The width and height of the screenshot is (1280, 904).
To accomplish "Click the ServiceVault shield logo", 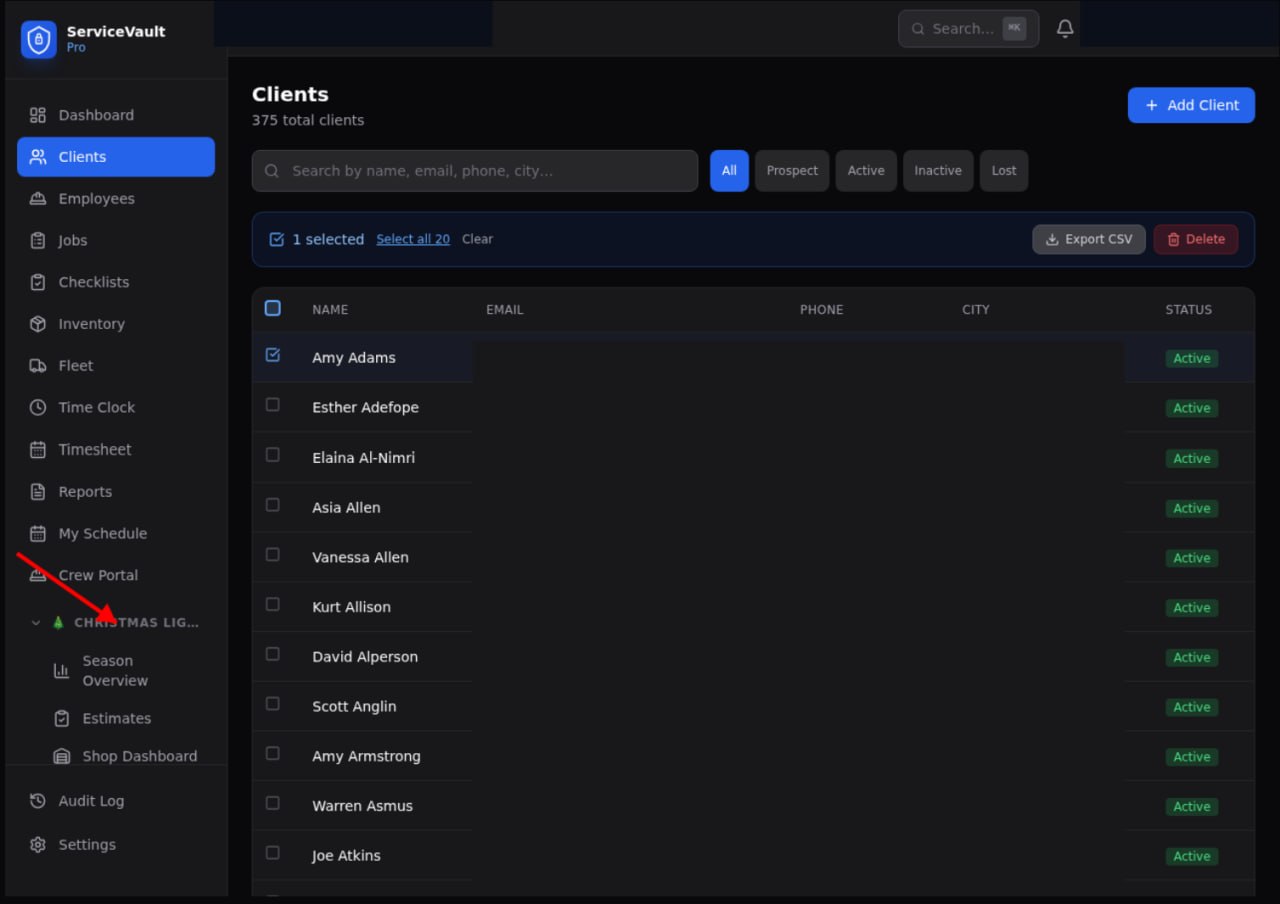I will click(38, 40).
